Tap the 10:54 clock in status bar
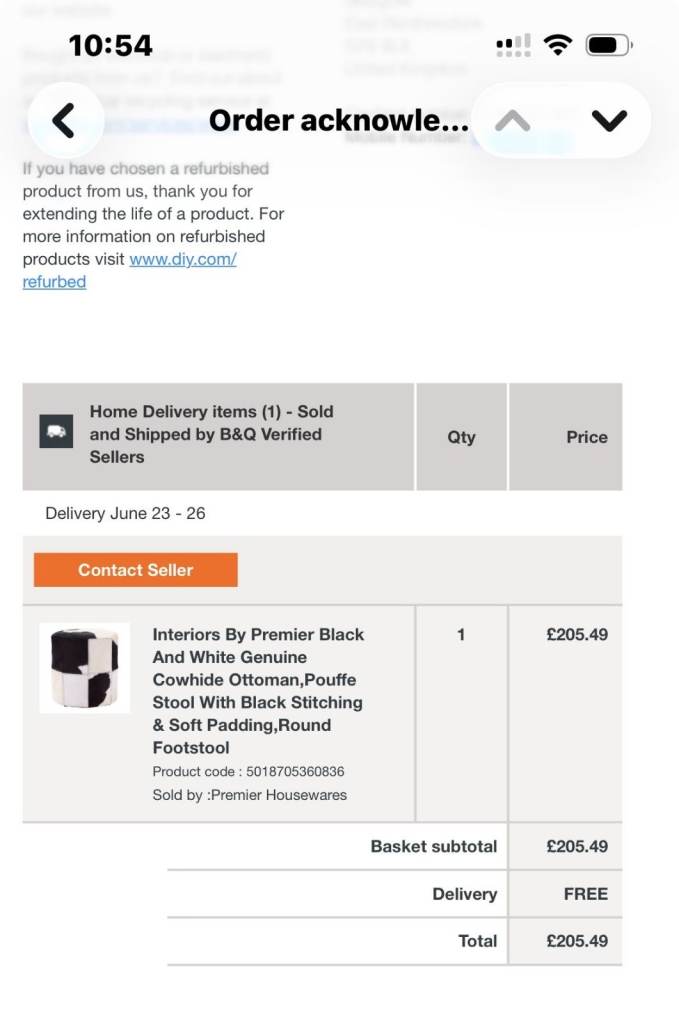The image size is (679, 1024). pos(110,46)
